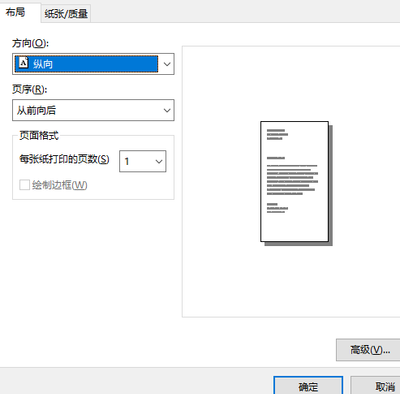
Task: Click the 方向(O): label
Action: click(x=31, y=43)
